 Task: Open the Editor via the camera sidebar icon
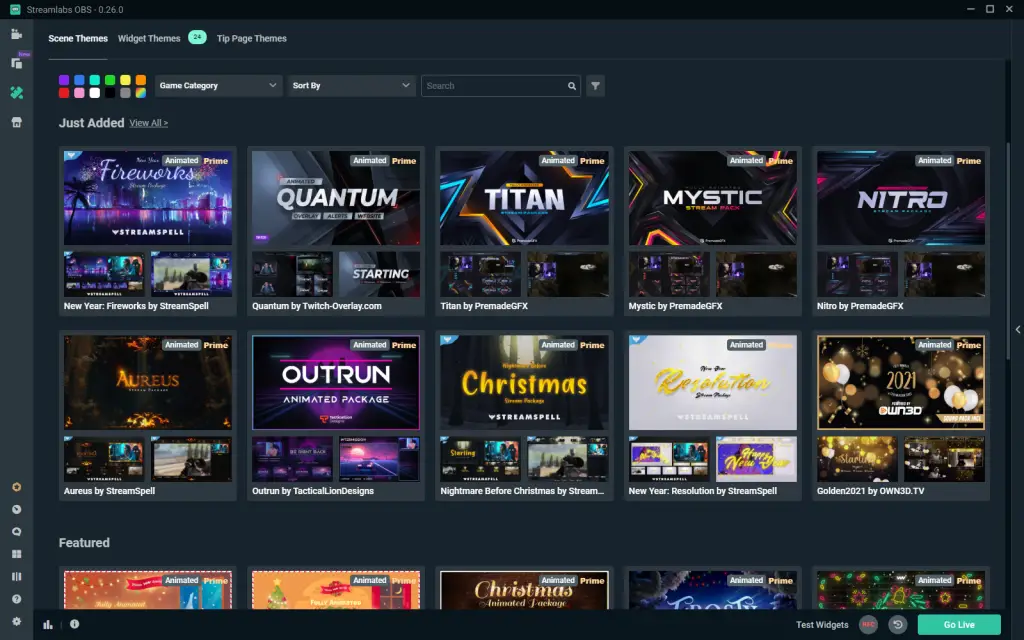(16, 34)
